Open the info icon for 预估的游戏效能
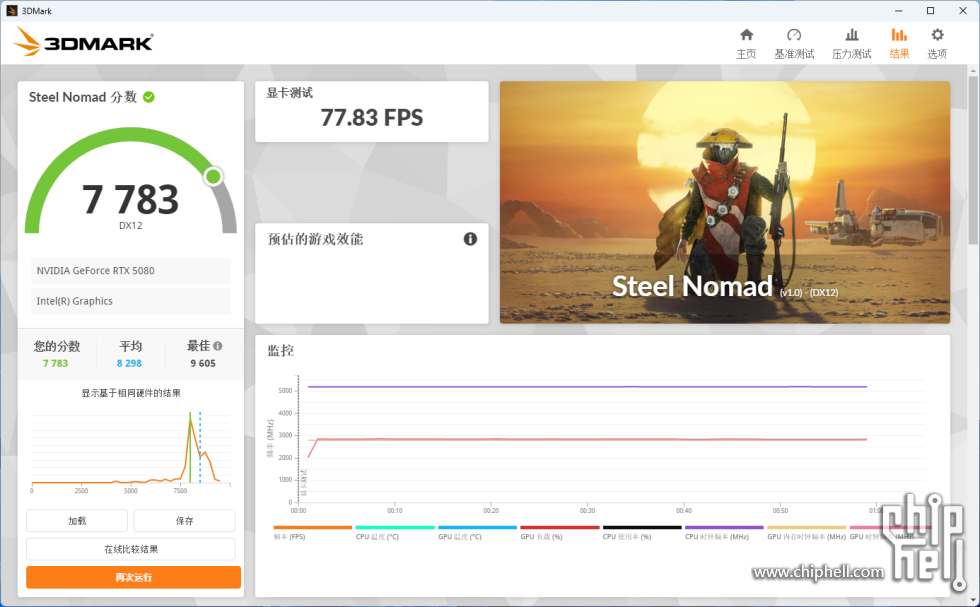This screenshot has height=607, width=980. (x=470, y=239)
